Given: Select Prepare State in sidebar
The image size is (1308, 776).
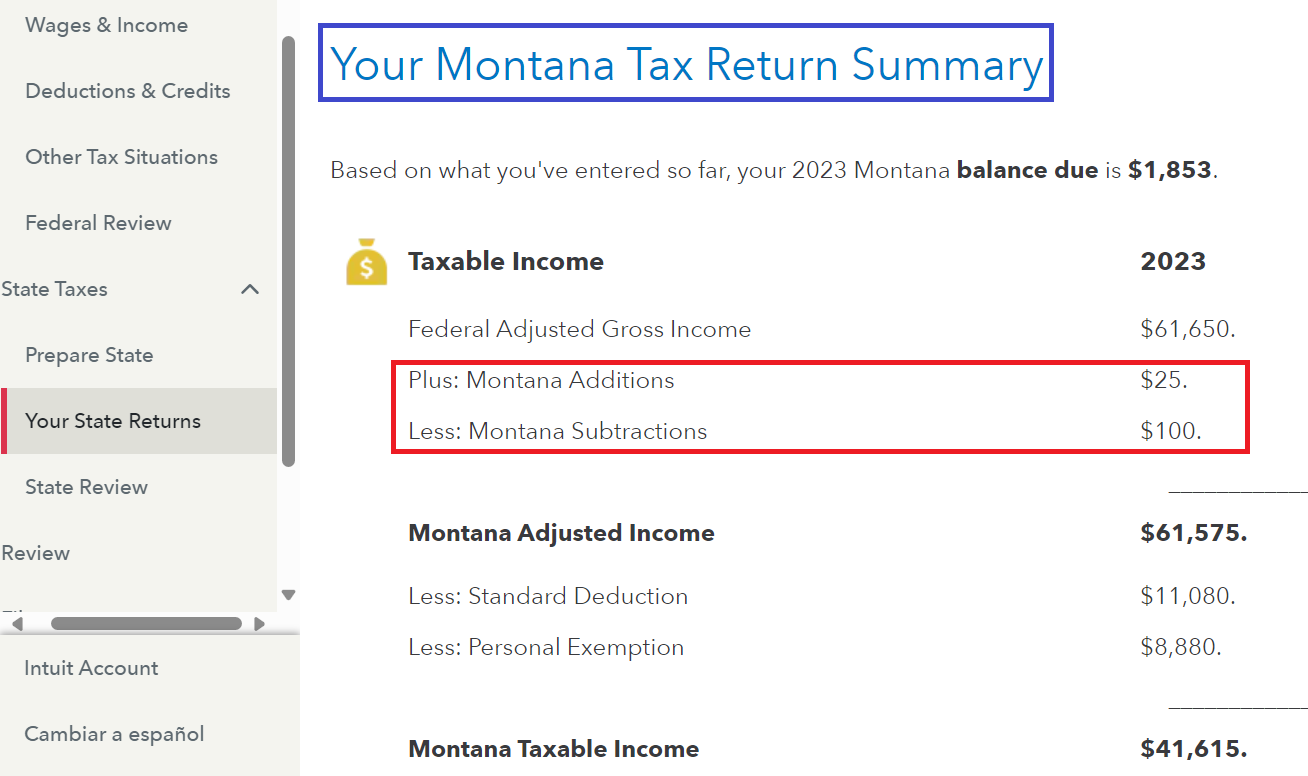Looking at the screenshot, I should coord(89,355).
